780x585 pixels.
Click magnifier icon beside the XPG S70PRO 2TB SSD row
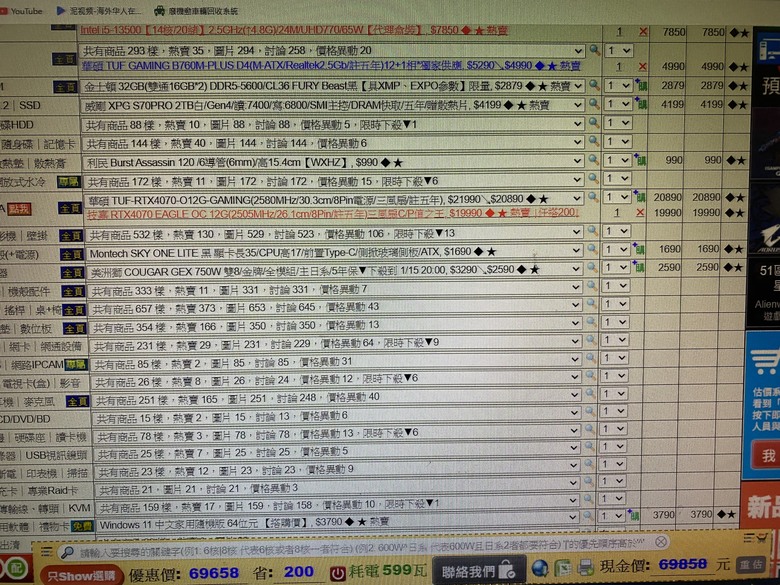594,104
